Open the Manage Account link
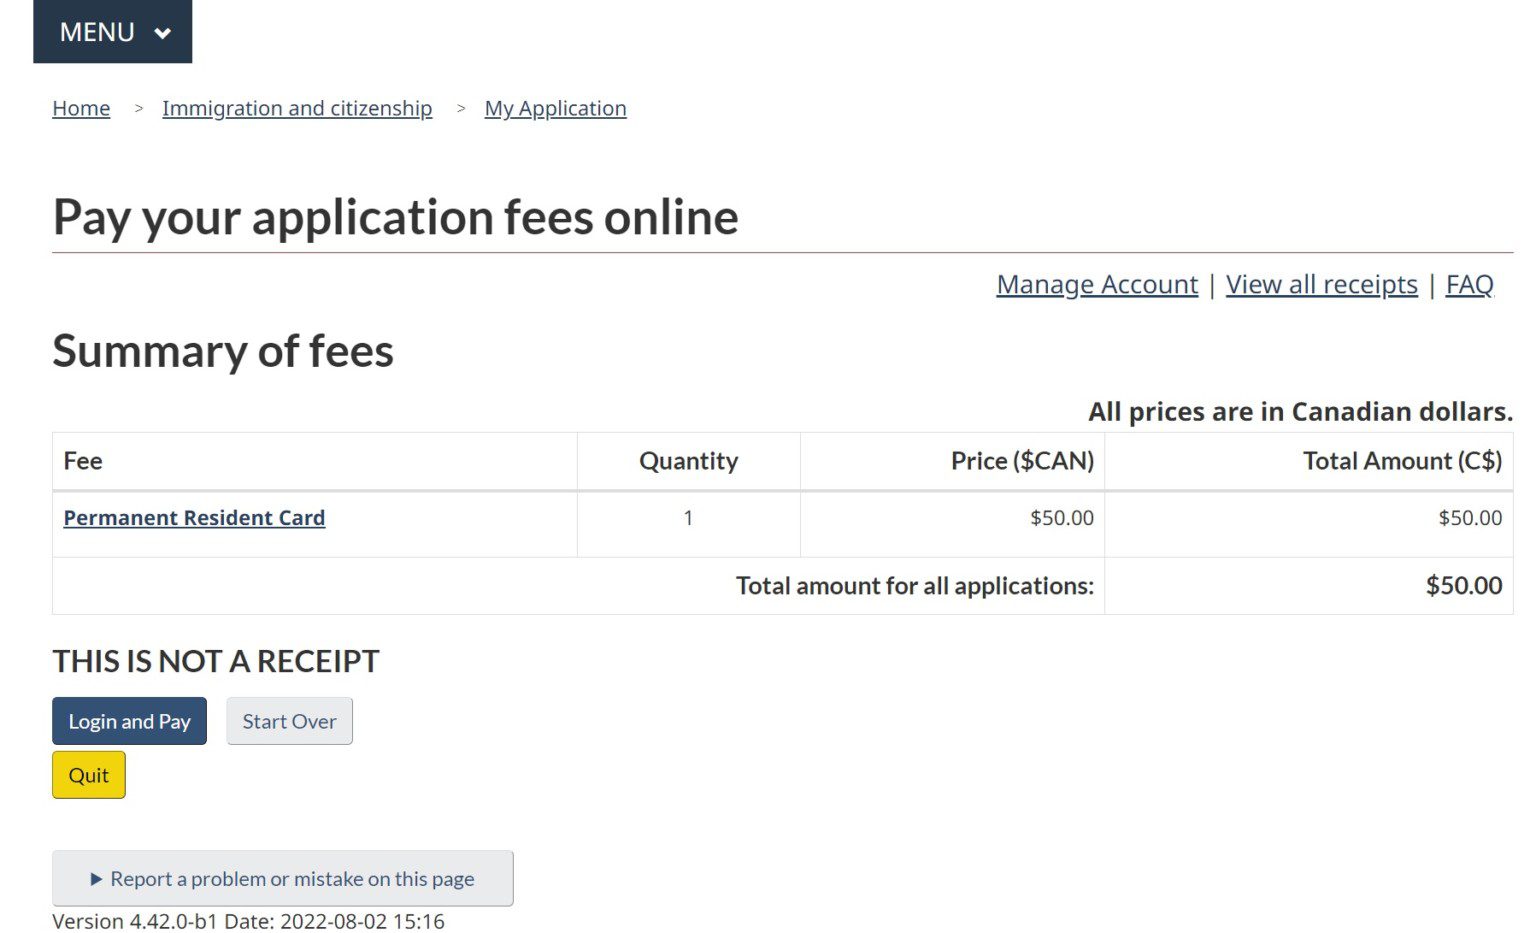Viewport: 1536px width, 933px height. [x=1097, y=285]
